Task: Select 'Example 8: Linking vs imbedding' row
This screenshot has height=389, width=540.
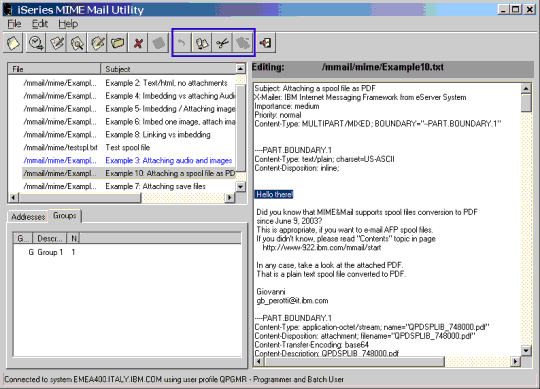Action: click(129, 135)
